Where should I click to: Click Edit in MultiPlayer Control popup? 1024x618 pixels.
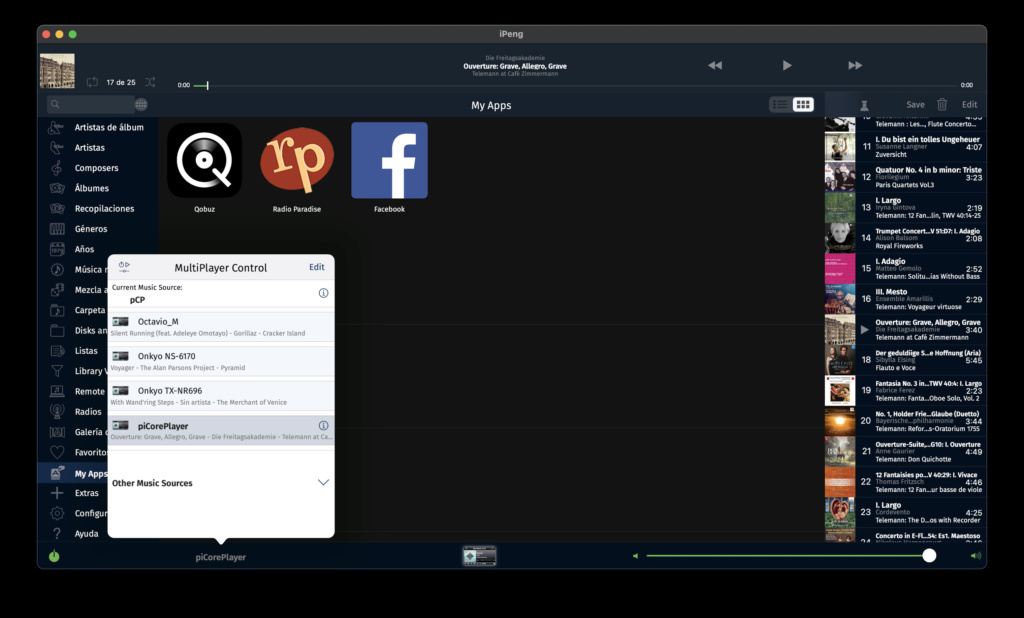point(317,267)
